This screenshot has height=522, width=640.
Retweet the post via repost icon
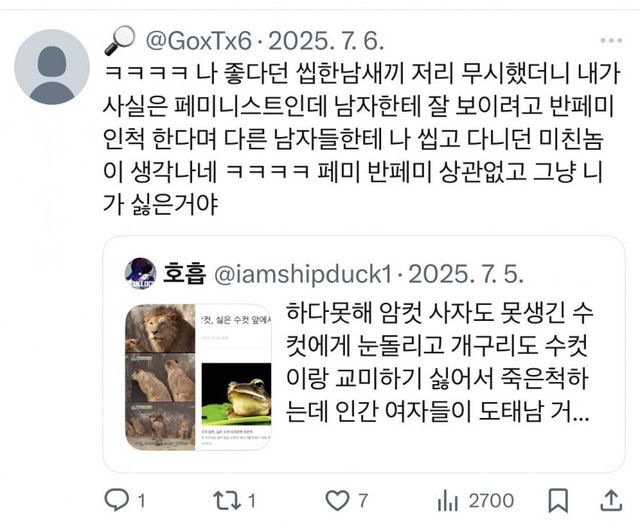[227, 500]
